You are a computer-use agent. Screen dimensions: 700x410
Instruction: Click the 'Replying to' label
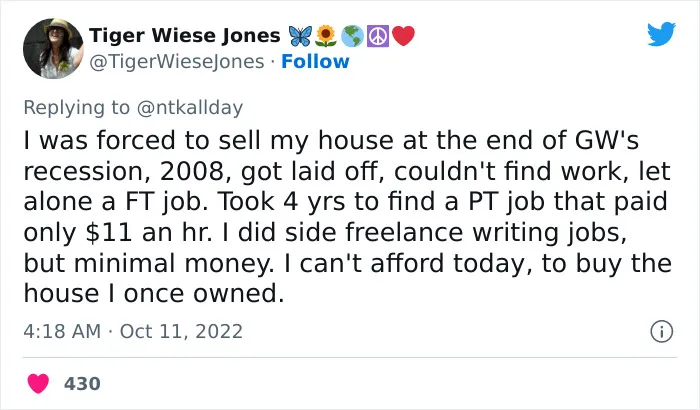pos(76,108)
